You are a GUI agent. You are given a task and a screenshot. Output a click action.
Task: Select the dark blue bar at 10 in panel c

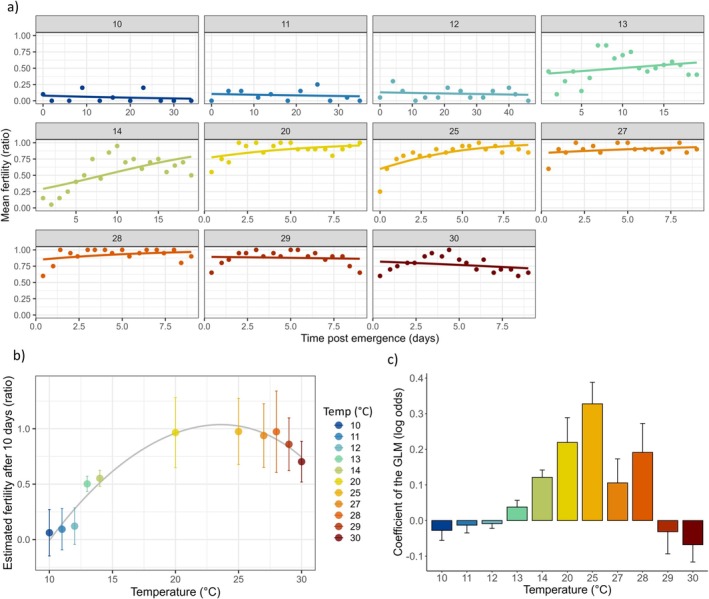click(x=442, y=525)
